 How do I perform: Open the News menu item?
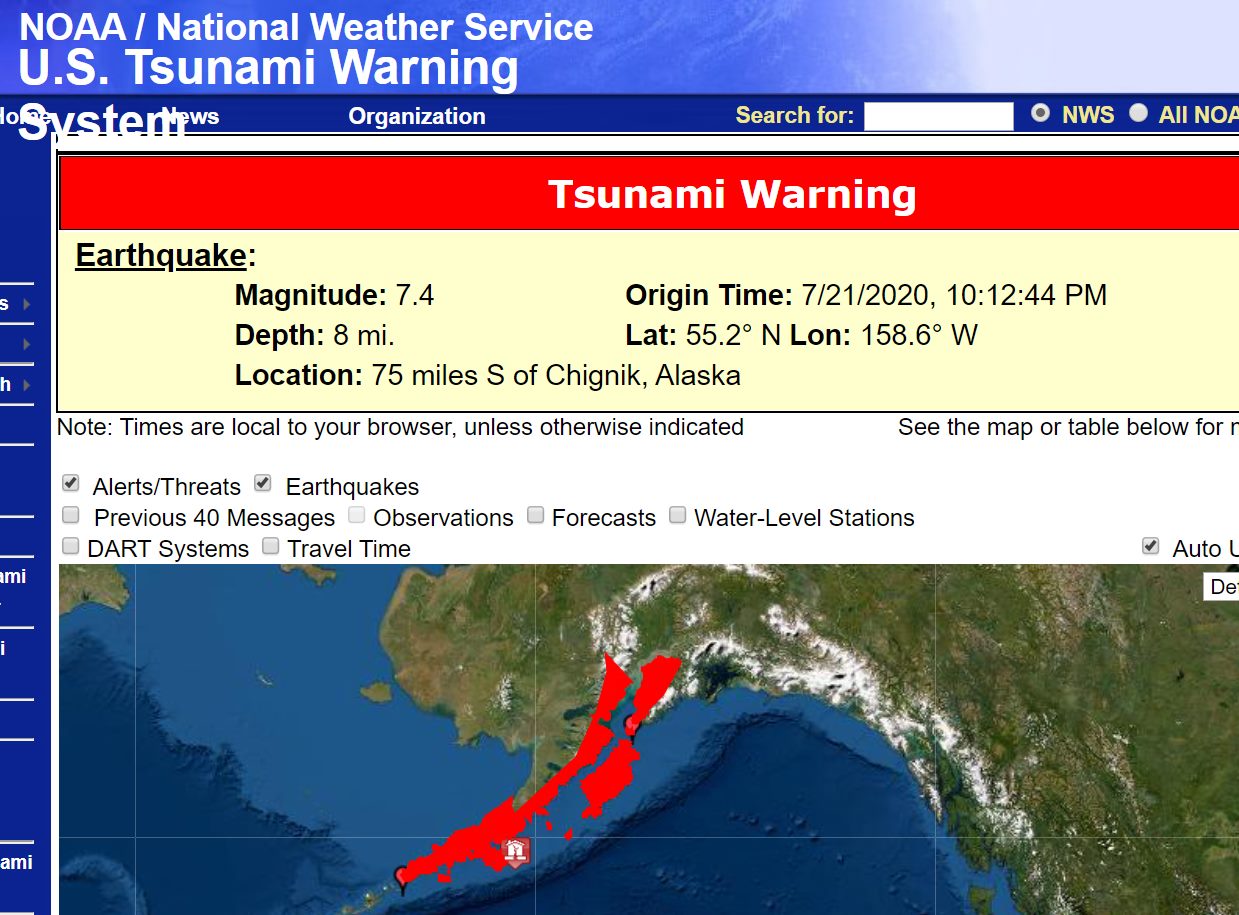190,116
